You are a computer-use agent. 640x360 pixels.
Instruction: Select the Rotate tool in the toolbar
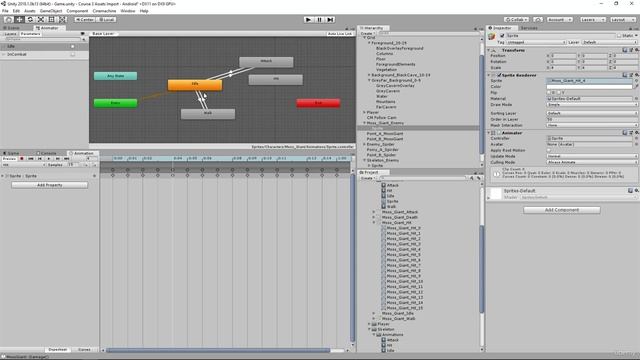[30, 20]
